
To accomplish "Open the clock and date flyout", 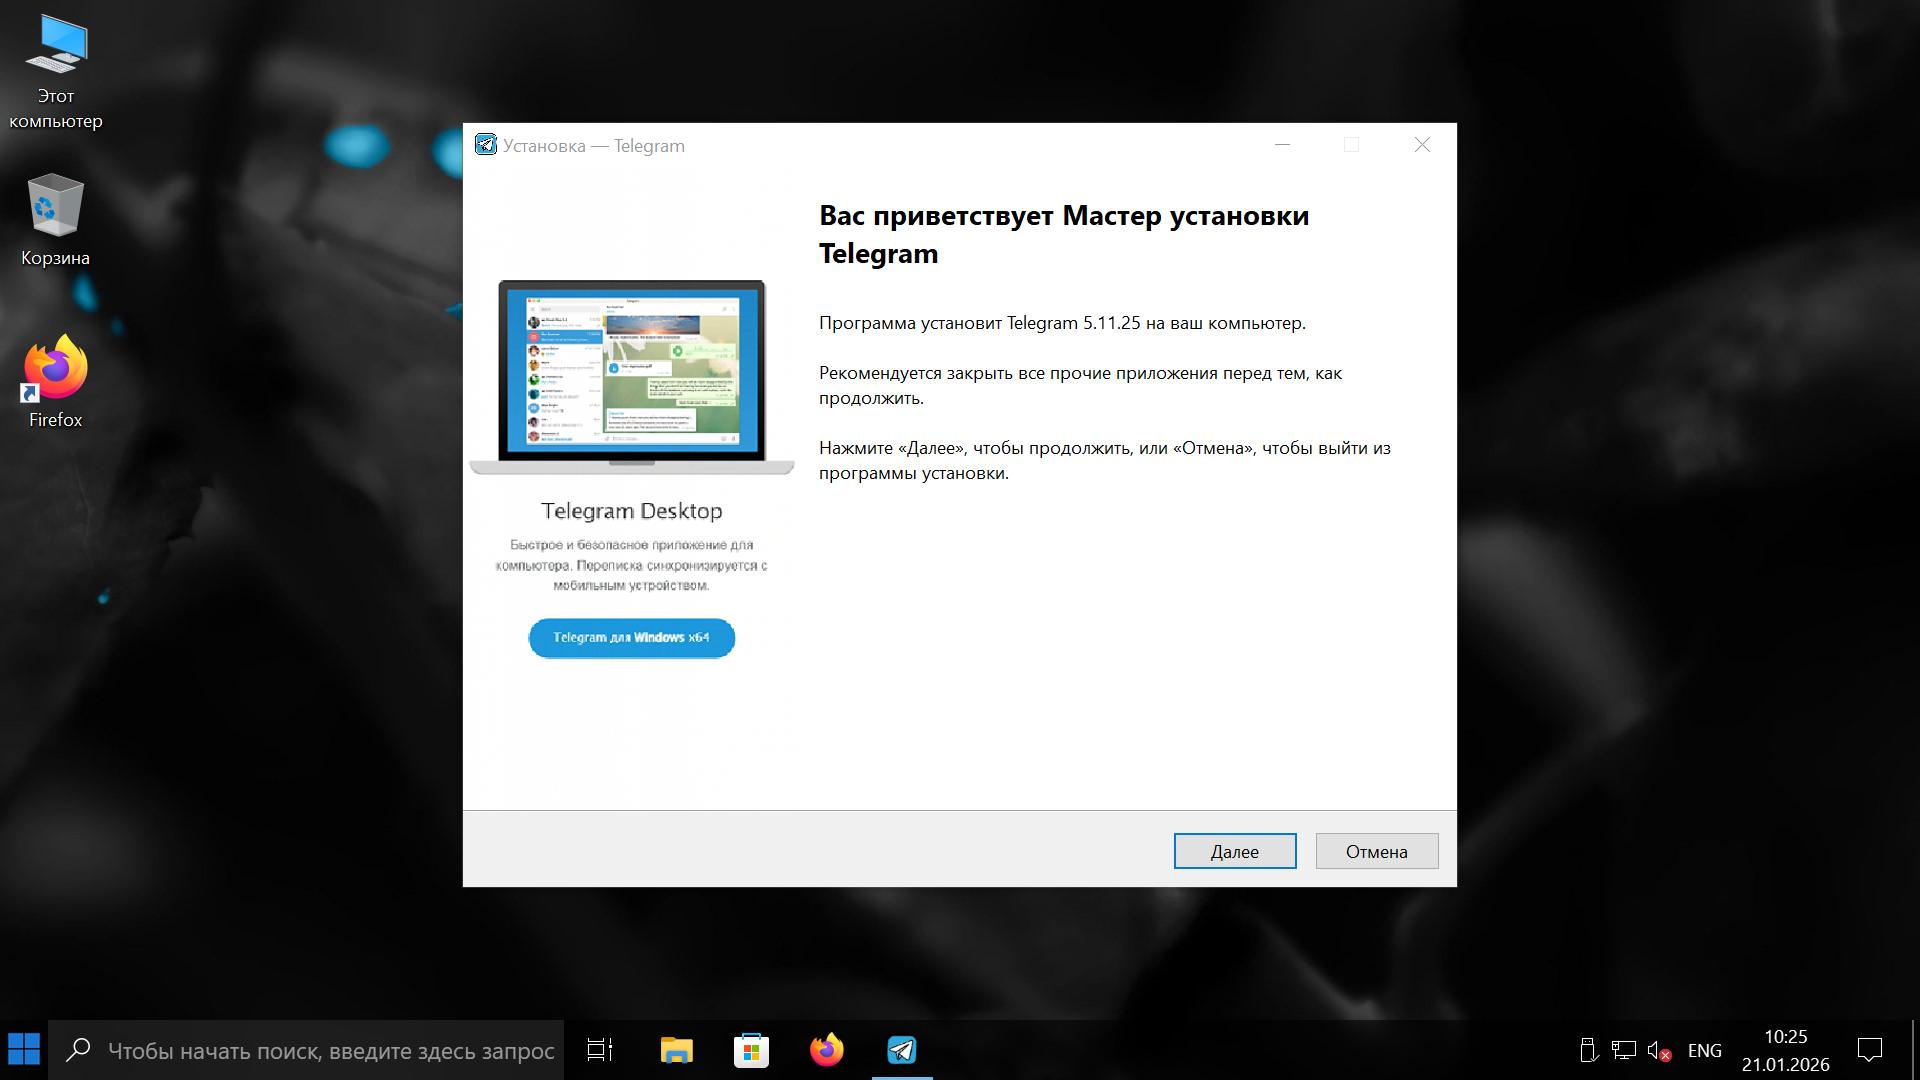I will [x=1785, y=1050].
